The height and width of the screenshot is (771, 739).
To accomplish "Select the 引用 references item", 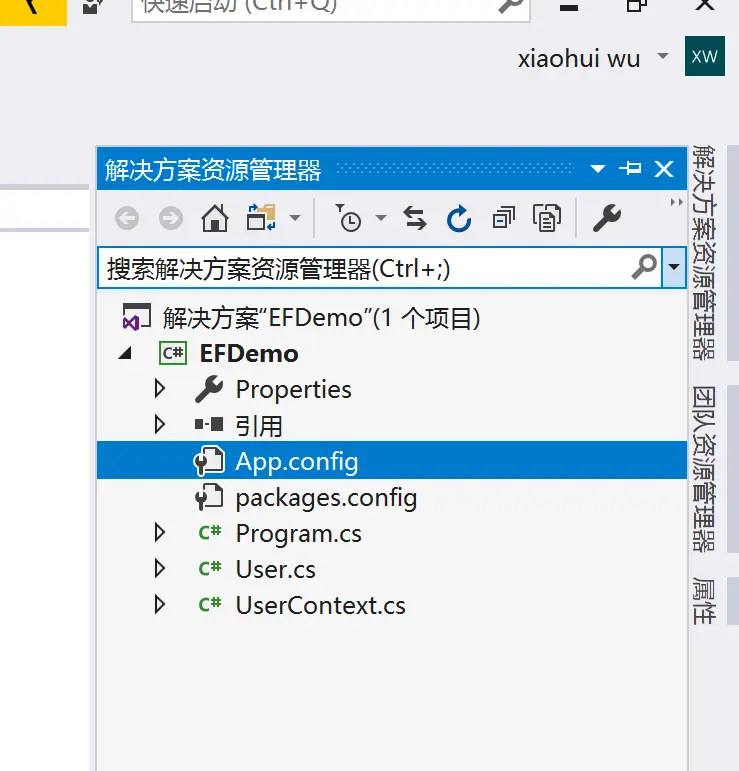I will [259, 426].
